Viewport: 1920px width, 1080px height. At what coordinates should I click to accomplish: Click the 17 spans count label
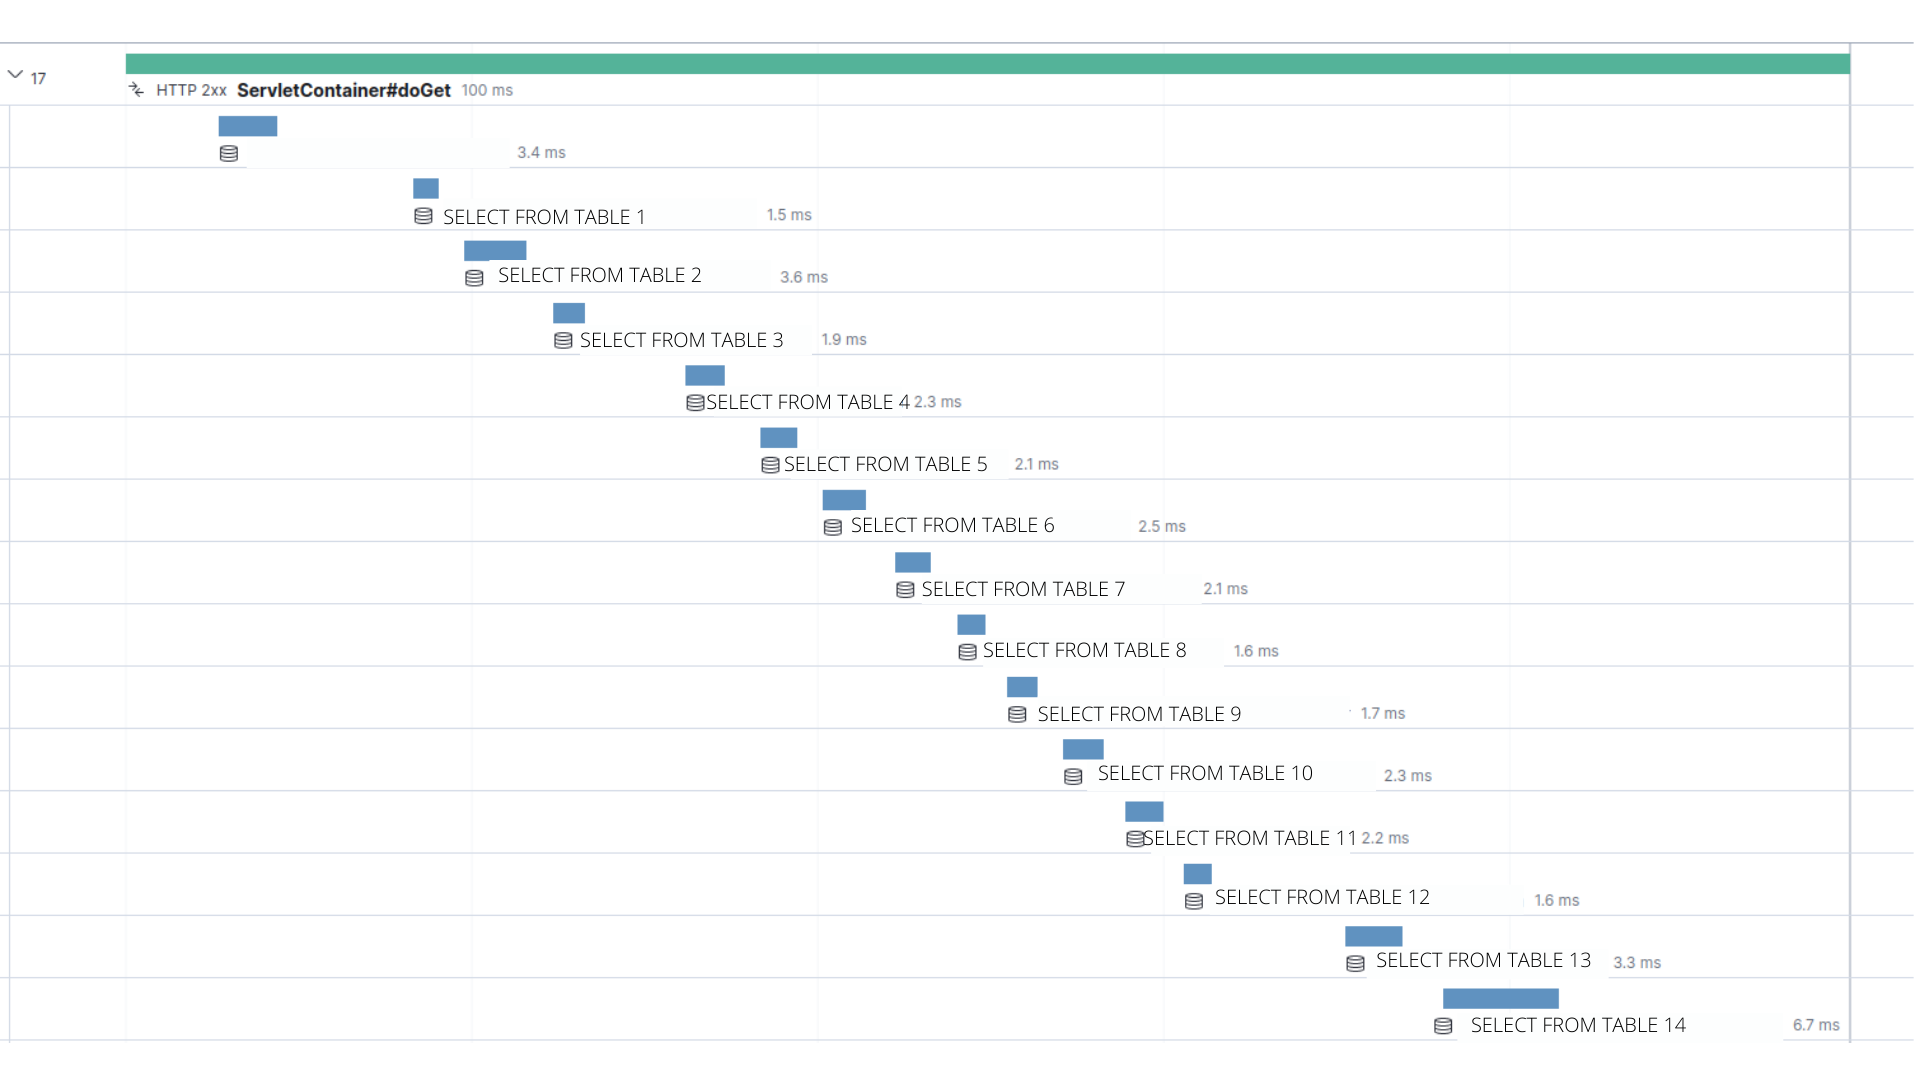38,79
